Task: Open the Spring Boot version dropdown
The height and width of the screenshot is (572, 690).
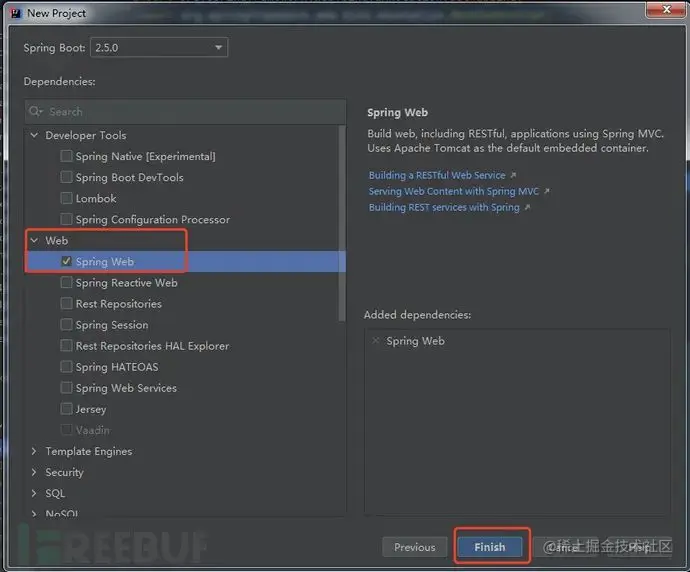Action: pos(159,48)
